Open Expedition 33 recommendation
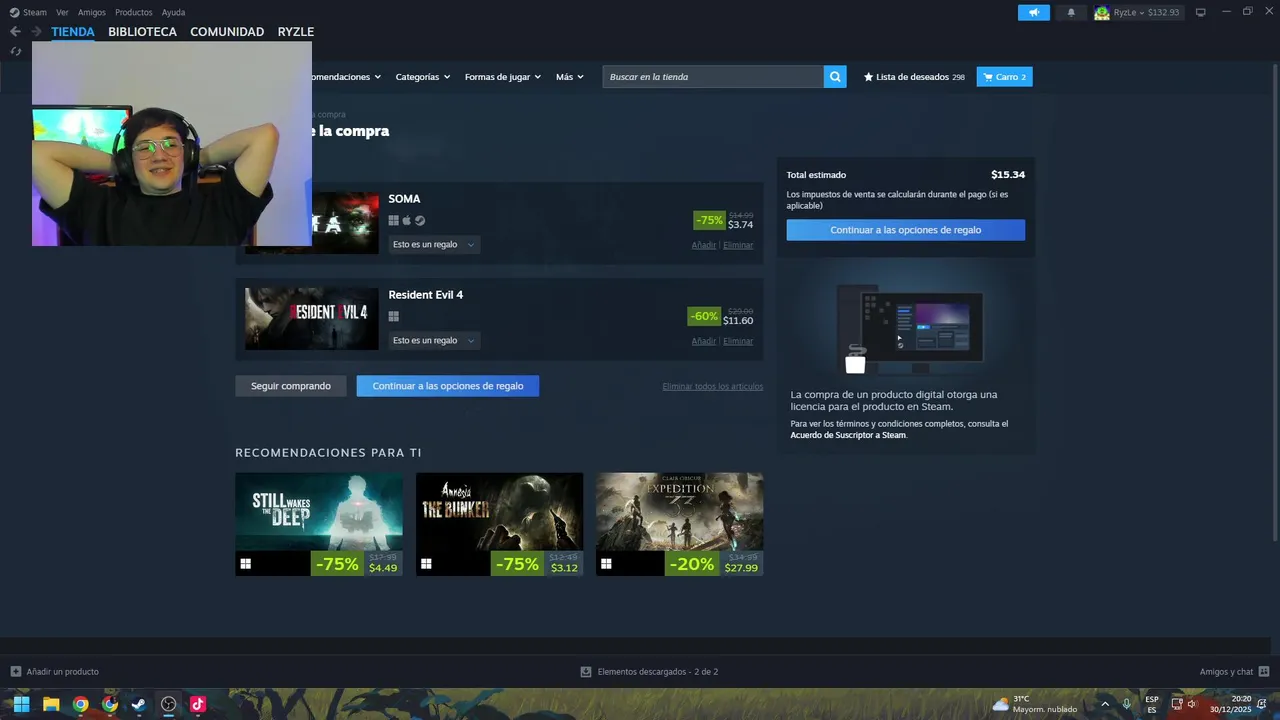The height and width of the screenshot is (720, 1280). pyautogui.click(x=680, y=524)
